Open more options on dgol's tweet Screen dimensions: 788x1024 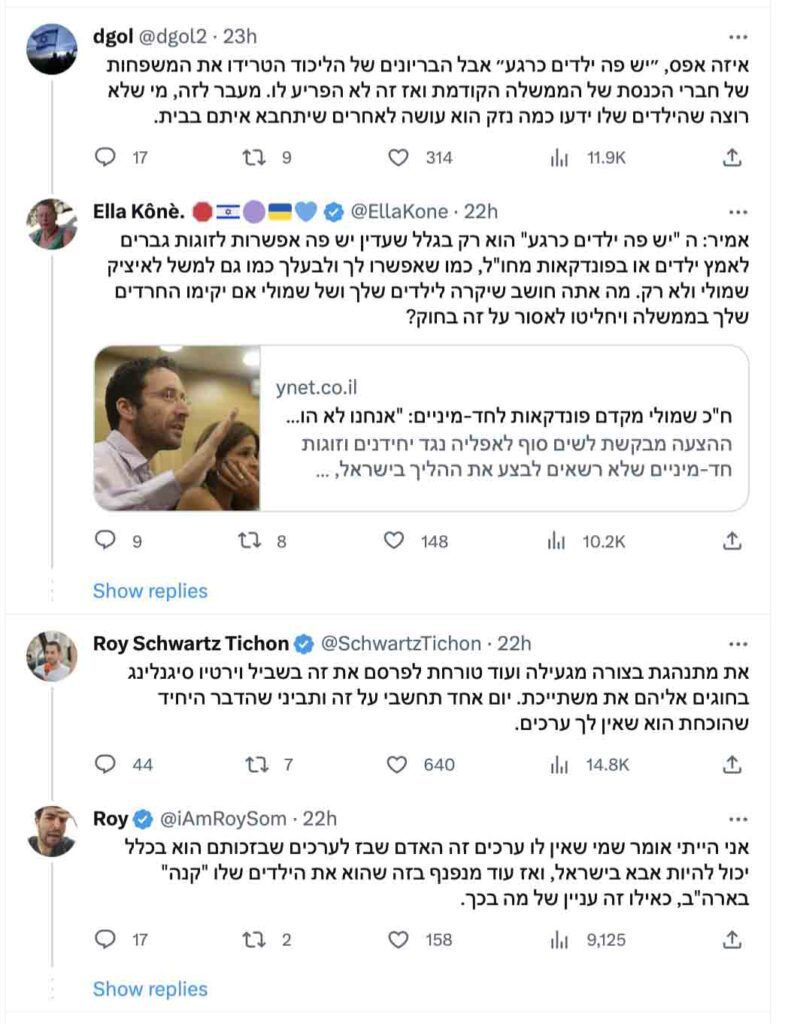tap(738, 37)
